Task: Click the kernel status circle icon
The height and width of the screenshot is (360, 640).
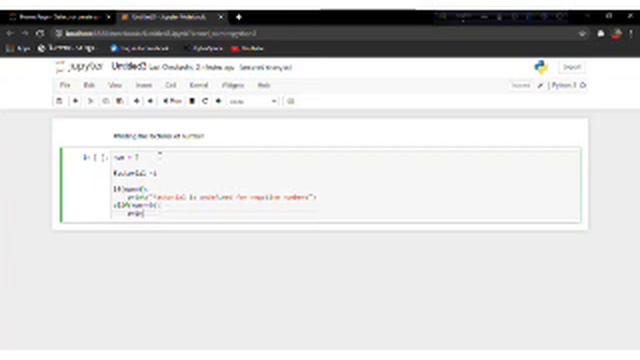Action: pos(583,85)
